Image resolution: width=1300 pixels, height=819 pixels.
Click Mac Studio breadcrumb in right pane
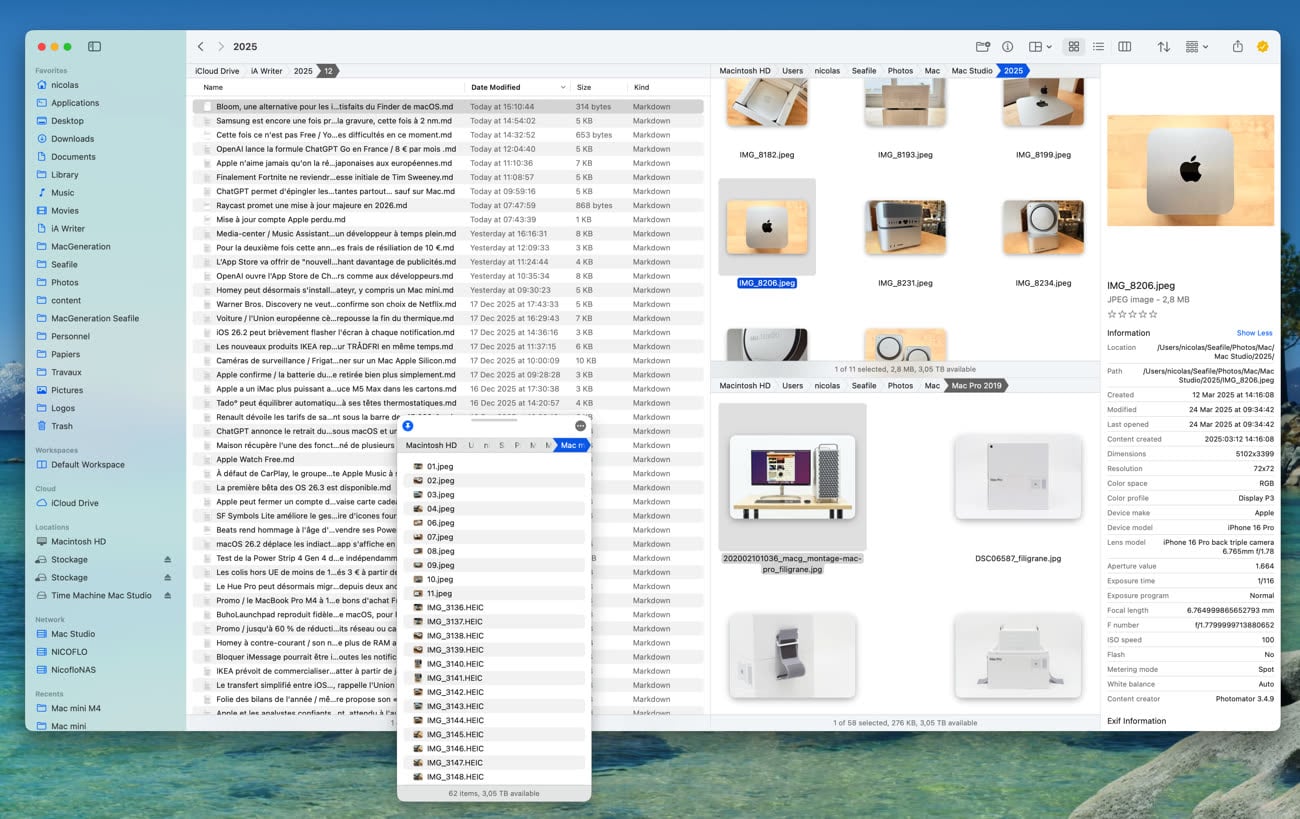point(971,71)
